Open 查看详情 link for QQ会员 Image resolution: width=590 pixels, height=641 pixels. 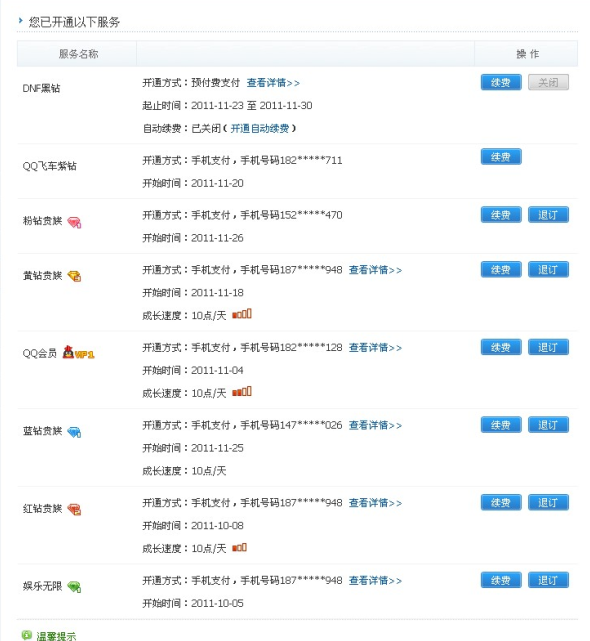[x=375, y=348]
